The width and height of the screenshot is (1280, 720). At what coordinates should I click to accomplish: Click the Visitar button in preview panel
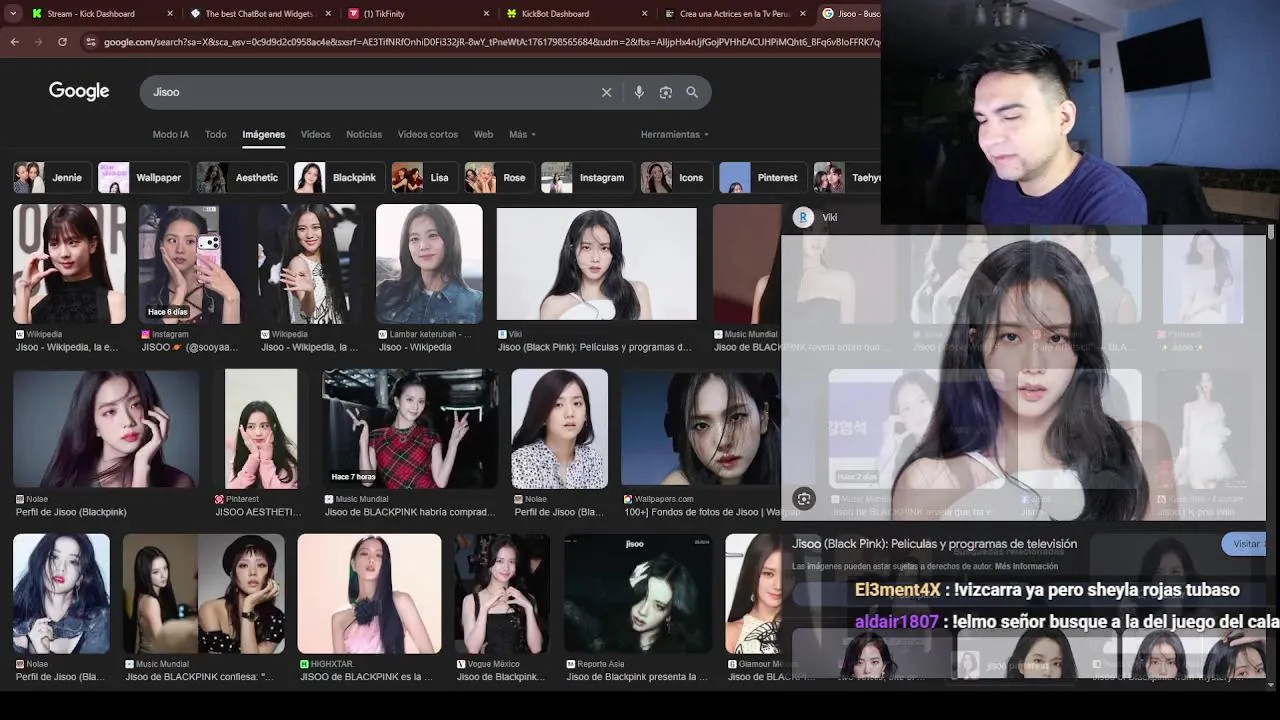1246,544
